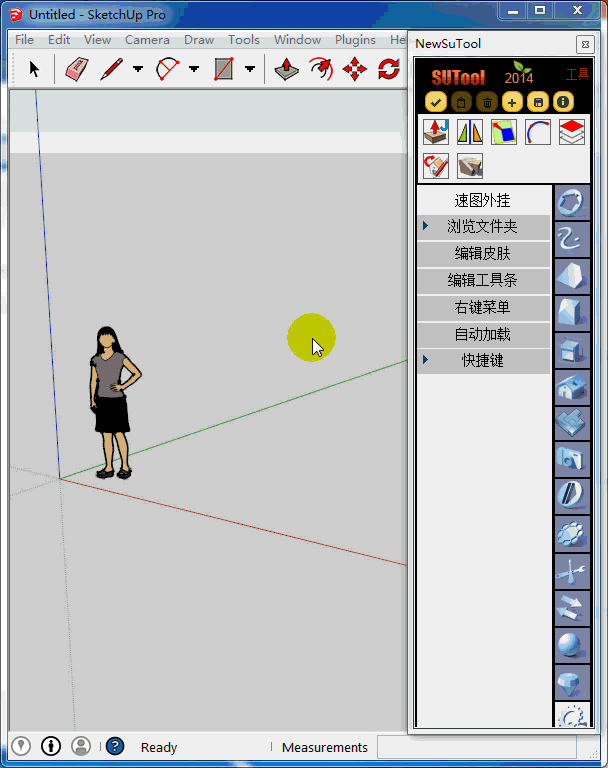Viewport: 608px width, 768px height.
Task: Select the Move tool
Action: [355, 69]
